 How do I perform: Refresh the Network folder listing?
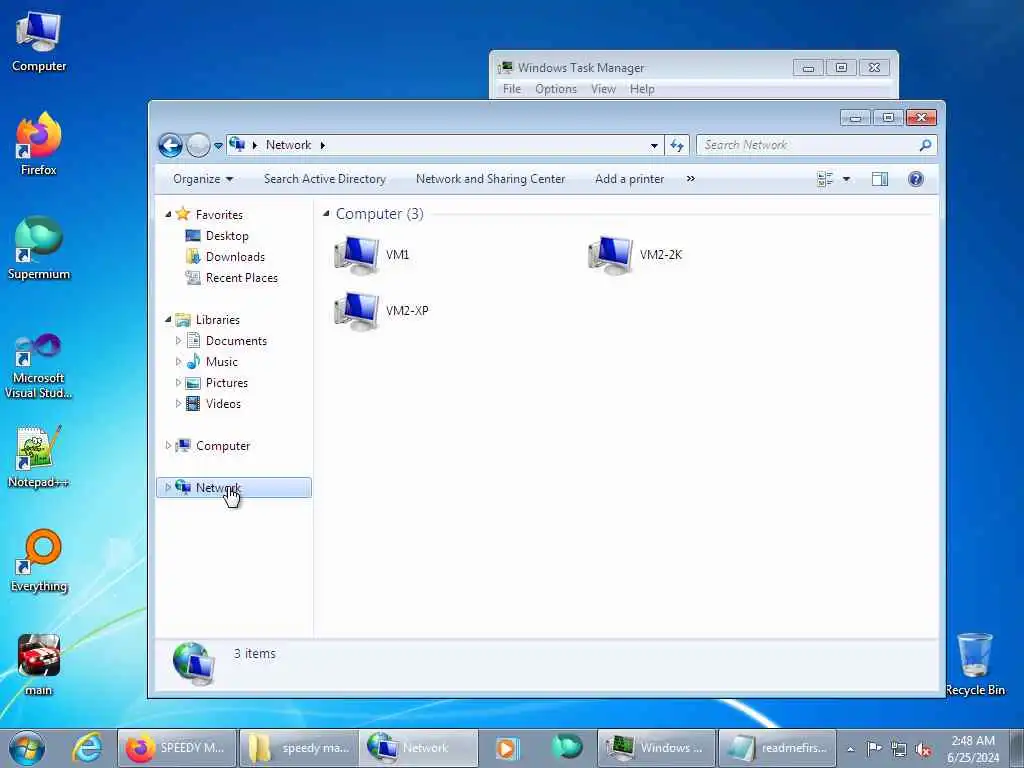[677, 145]
